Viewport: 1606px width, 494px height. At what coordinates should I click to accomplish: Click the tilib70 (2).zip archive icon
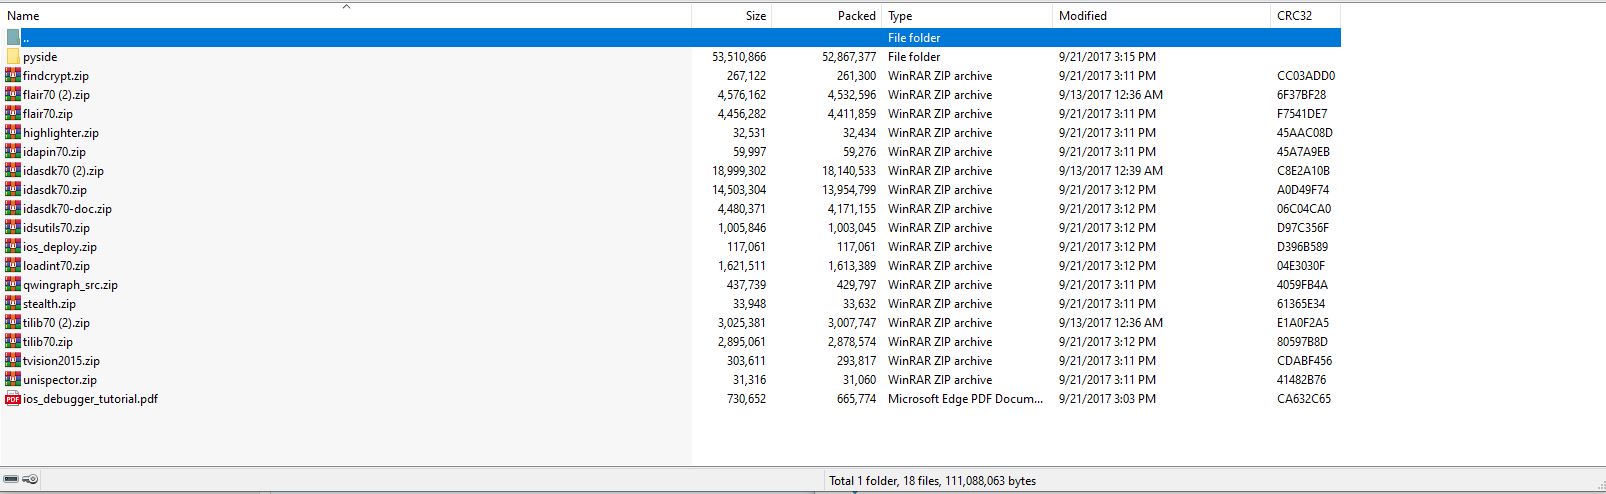[x=13, y=322]
